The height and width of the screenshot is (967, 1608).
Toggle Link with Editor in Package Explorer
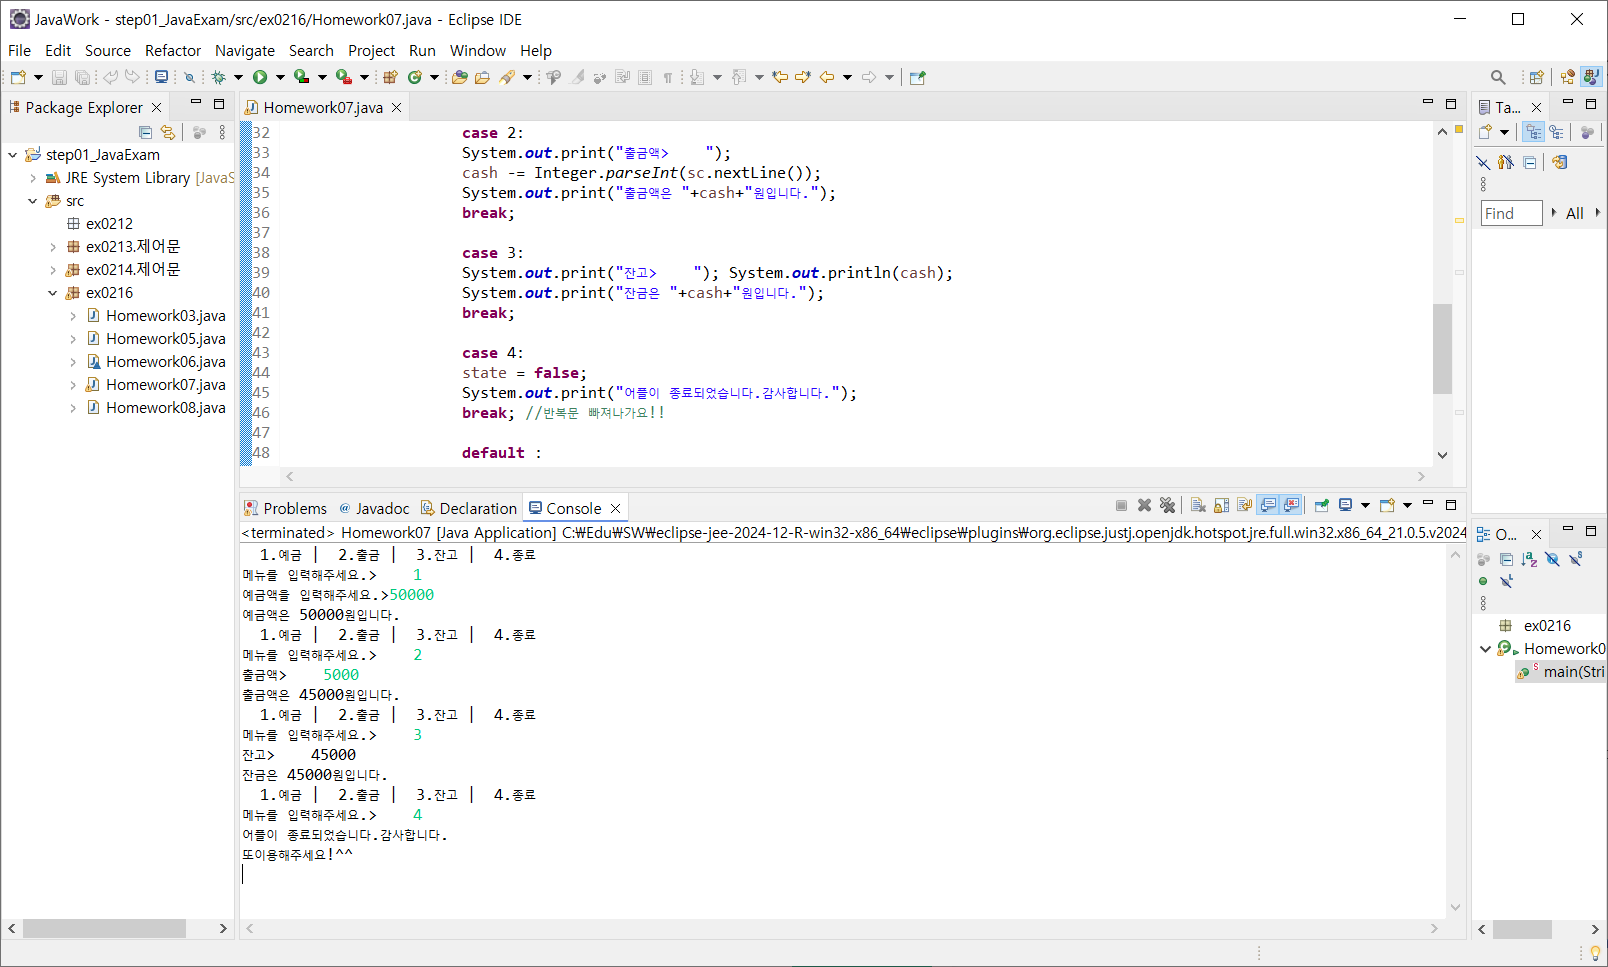coord(168,132)
